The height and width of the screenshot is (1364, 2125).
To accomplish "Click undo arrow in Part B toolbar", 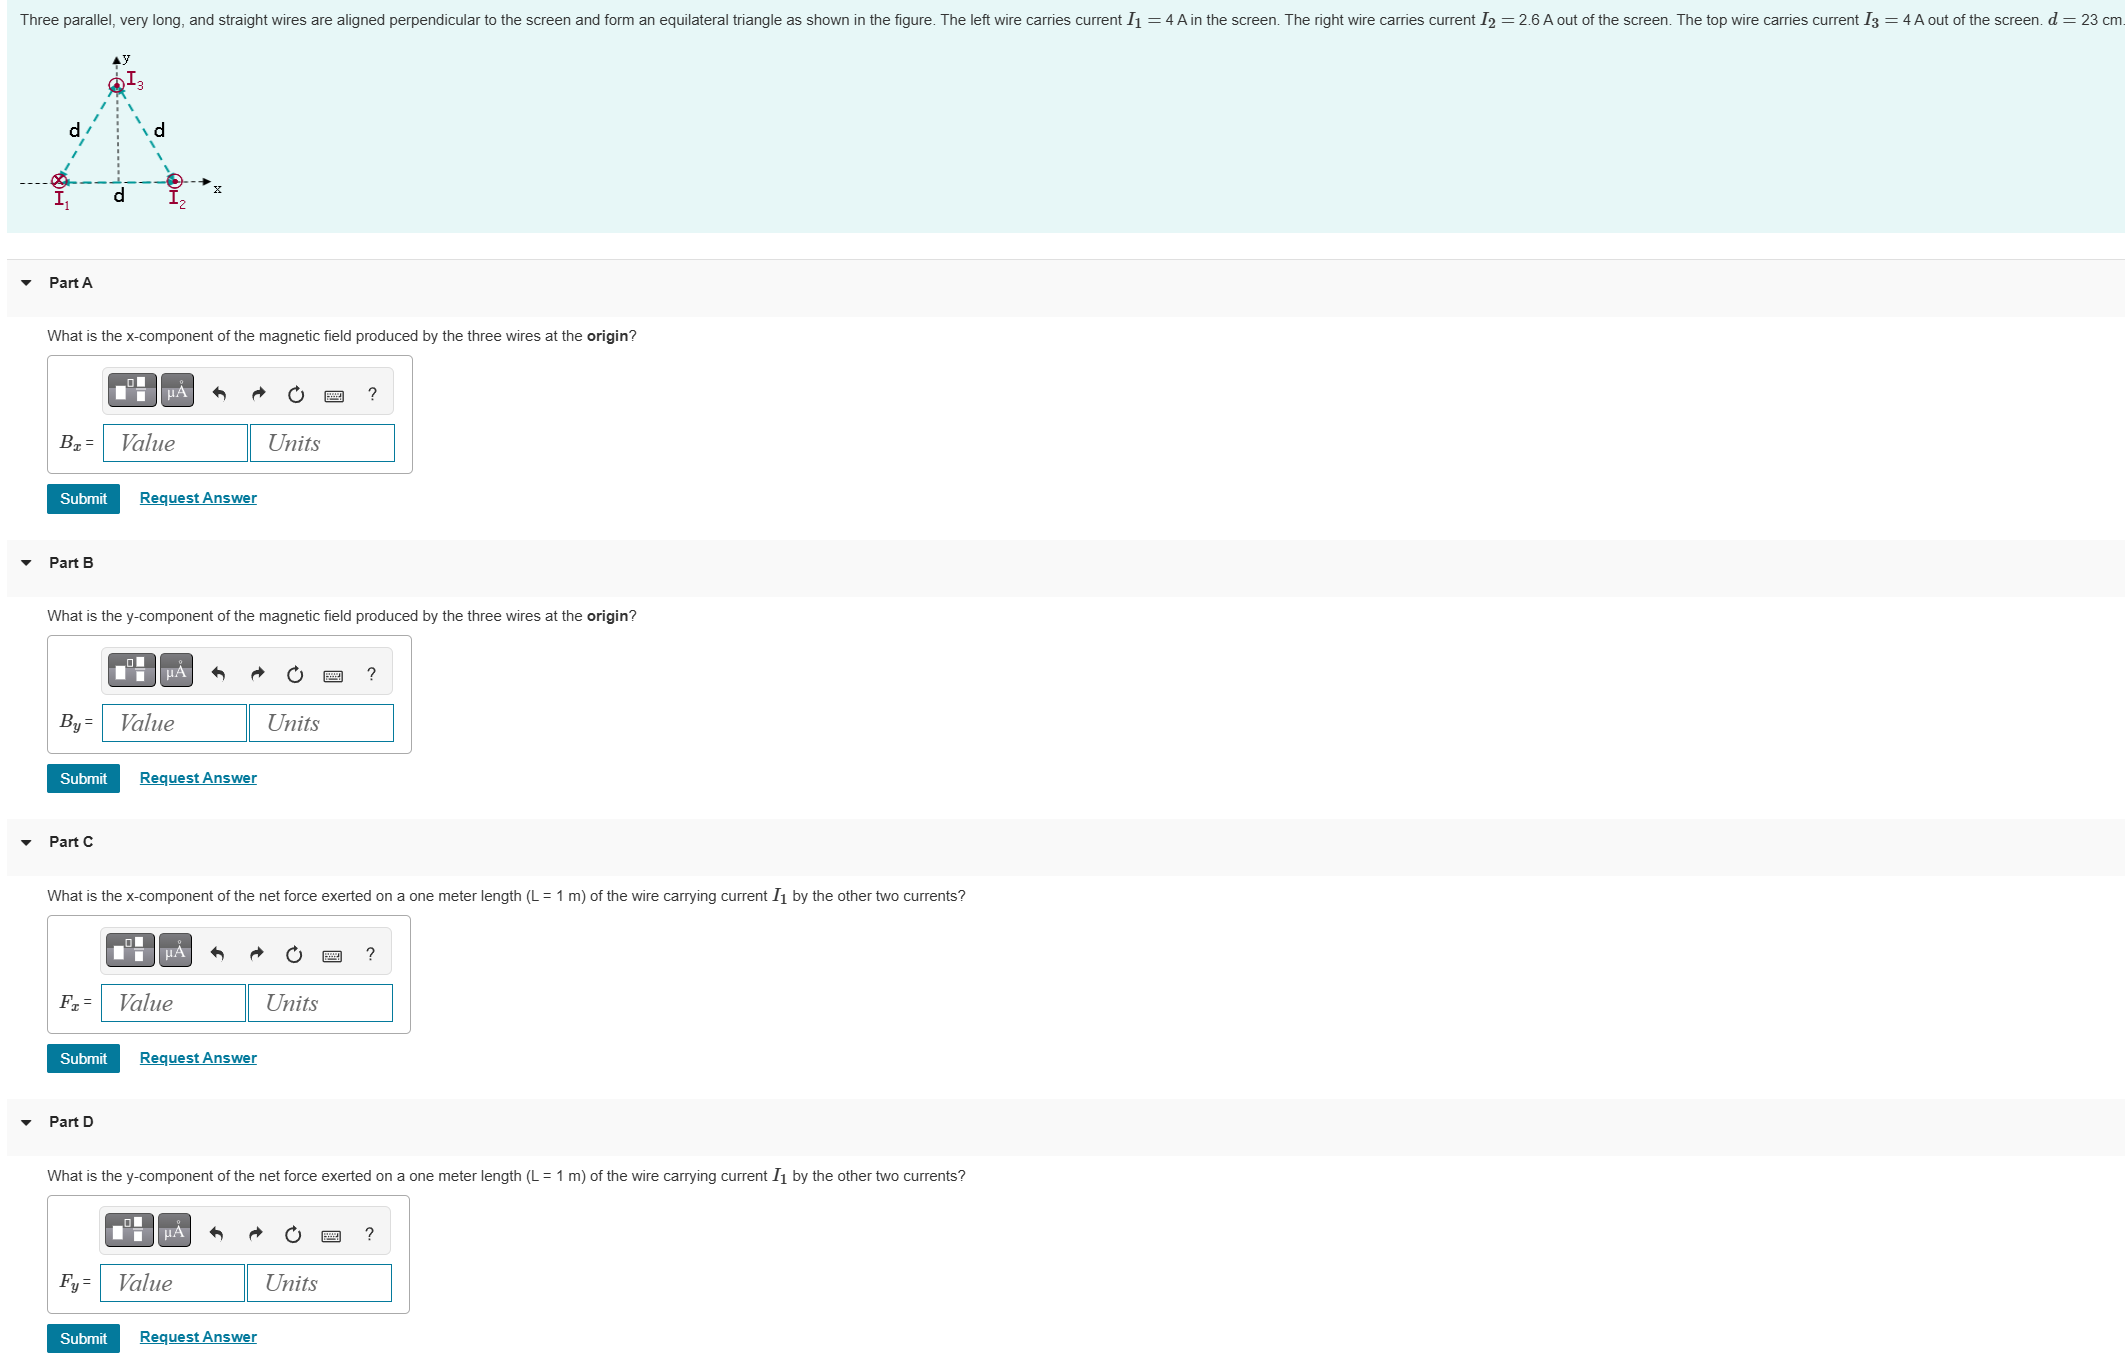I will pos(218,674).
